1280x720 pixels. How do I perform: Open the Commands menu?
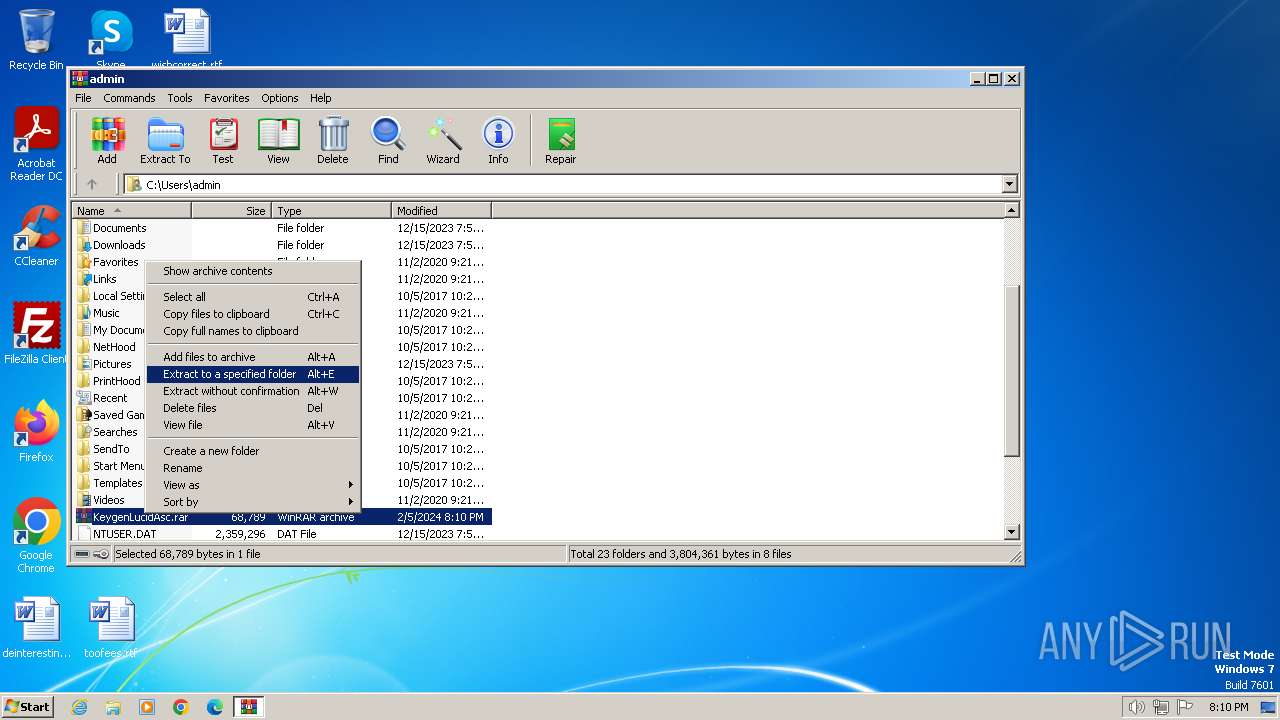coord(129,98)
